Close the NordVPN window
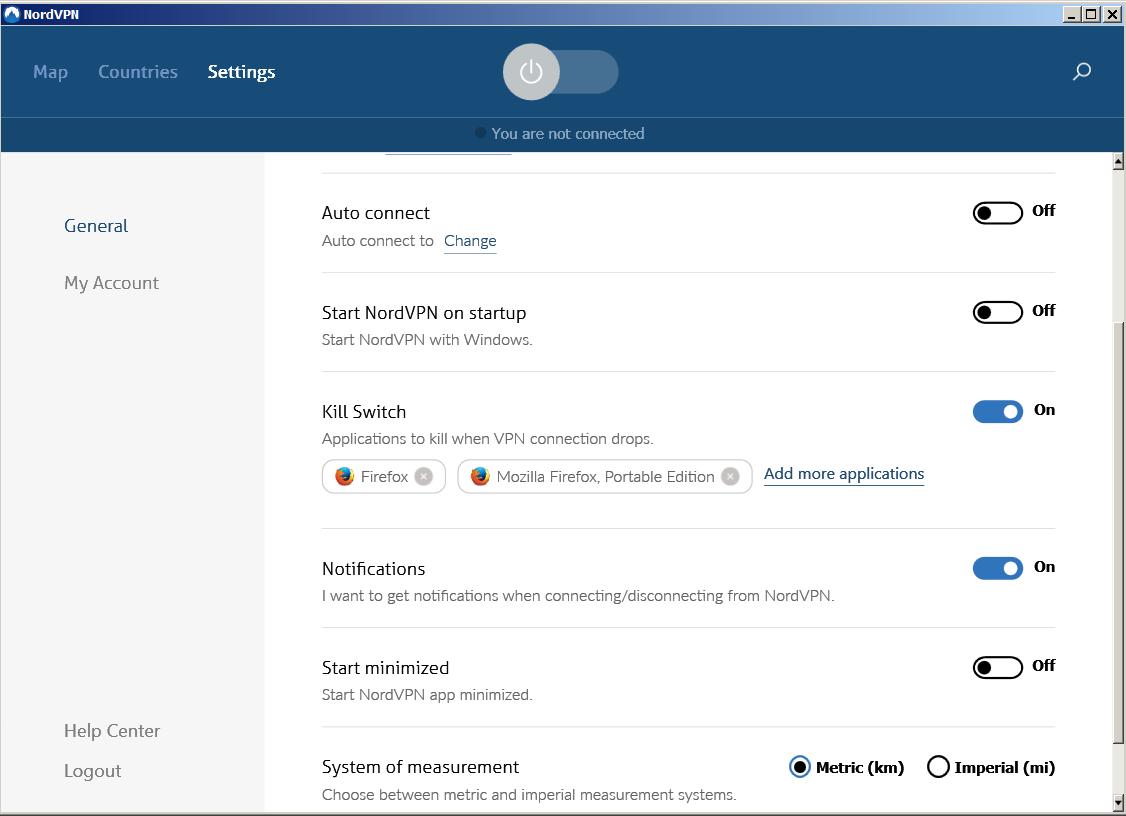 click(1112, 14)
